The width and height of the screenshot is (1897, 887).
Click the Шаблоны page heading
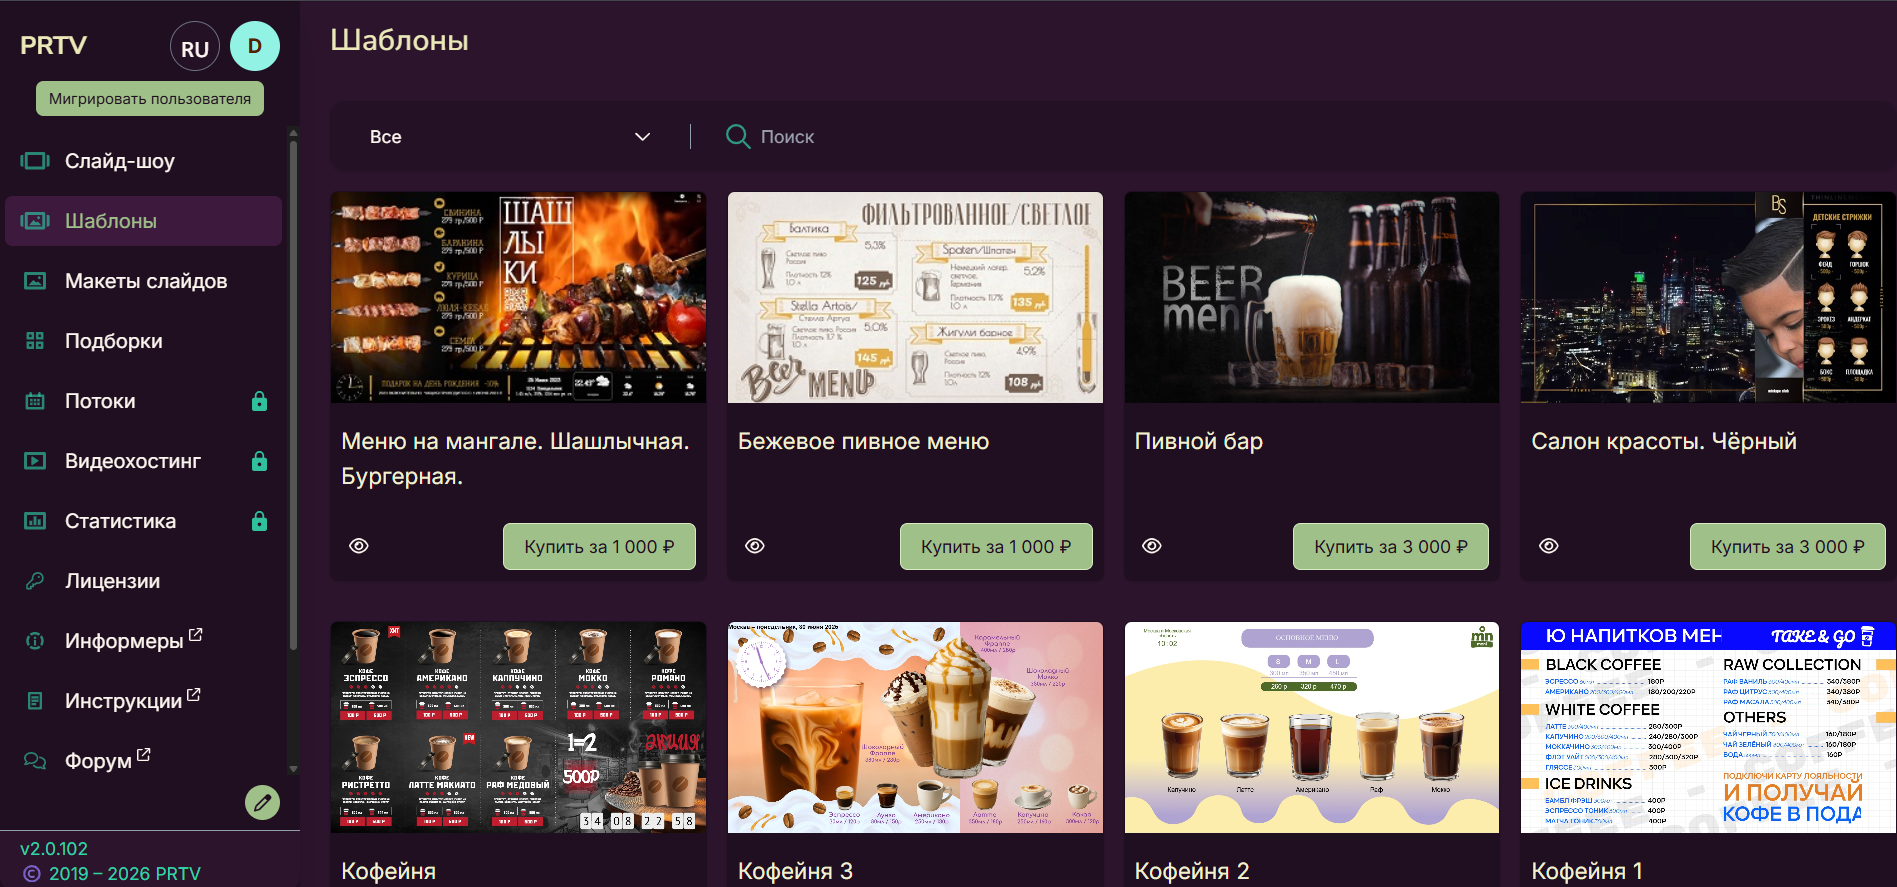pos(399,41)
